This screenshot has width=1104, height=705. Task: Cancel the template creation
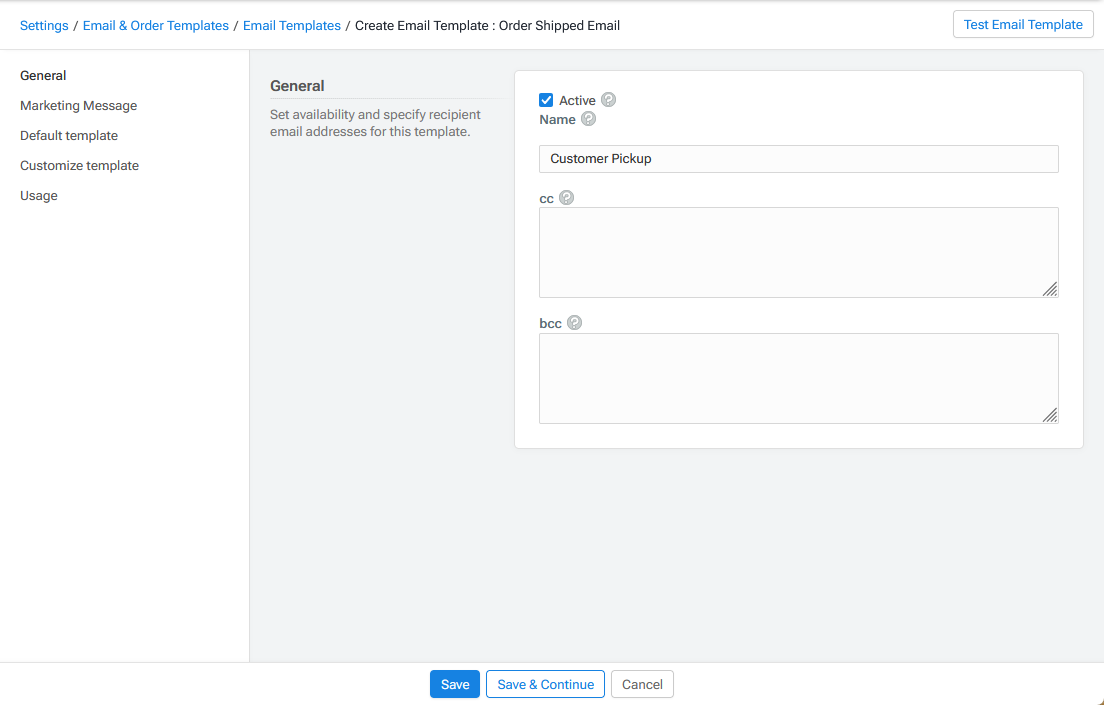click(x=641, y=684)
